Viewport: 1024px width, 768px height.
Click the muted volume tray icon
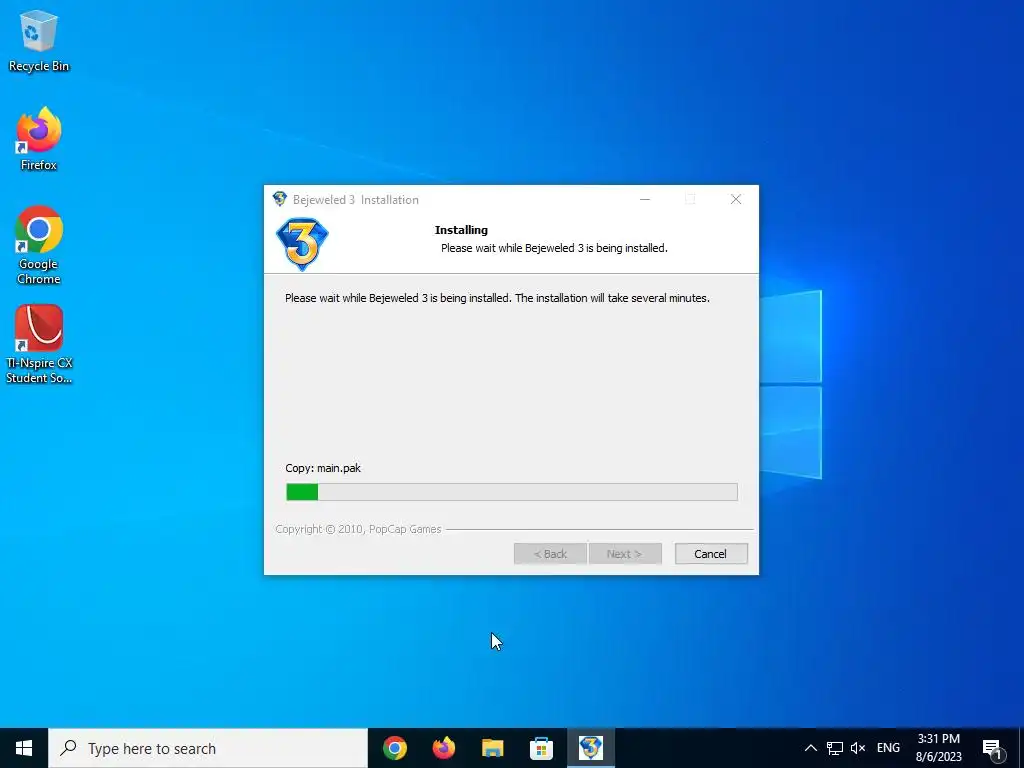tap(858, 748)
